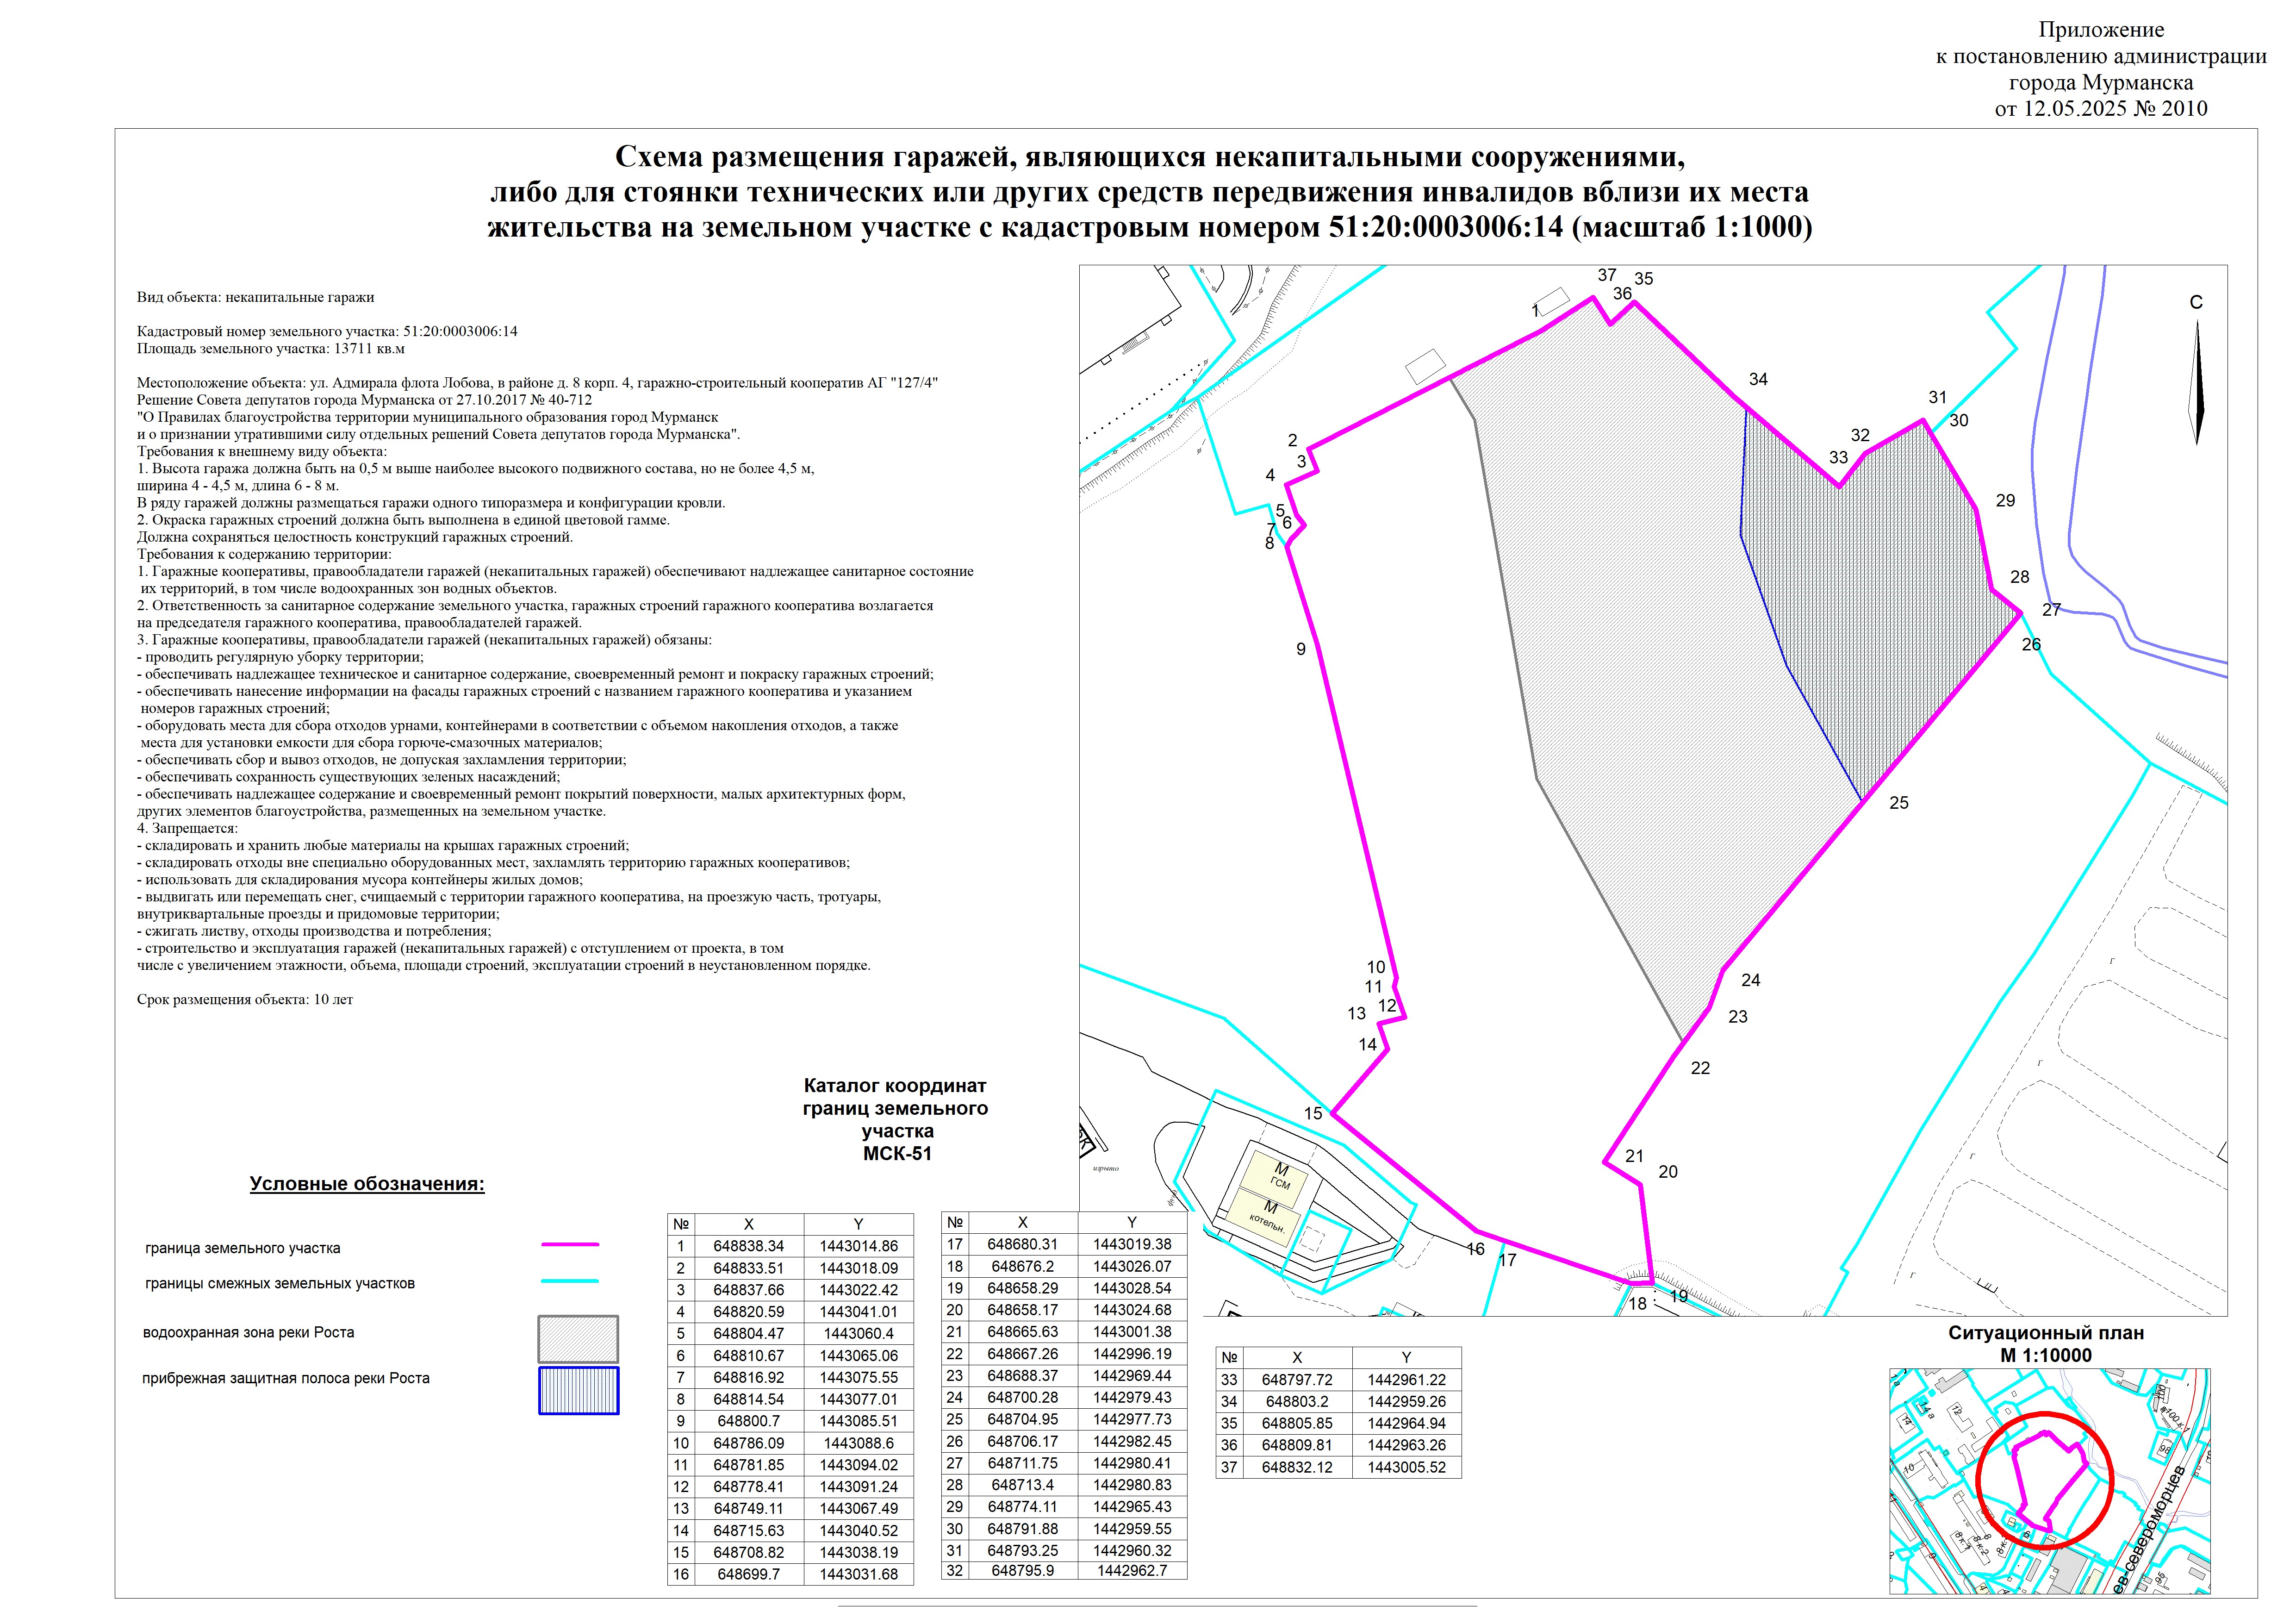This screenshot has height=1624, width=2296.
Task: Click boundary point label 9 on map
Action: coord(1301,650)
